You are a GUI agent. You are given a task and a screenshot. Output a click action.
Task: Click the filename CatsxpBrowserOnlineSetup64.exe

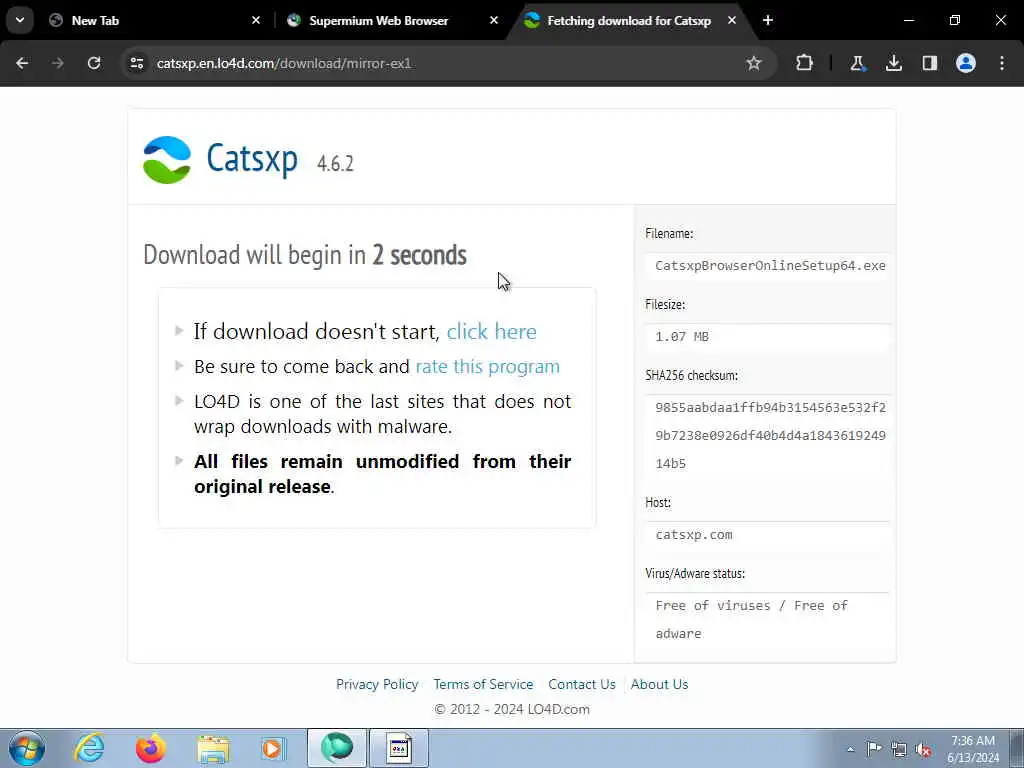point(771,266)
